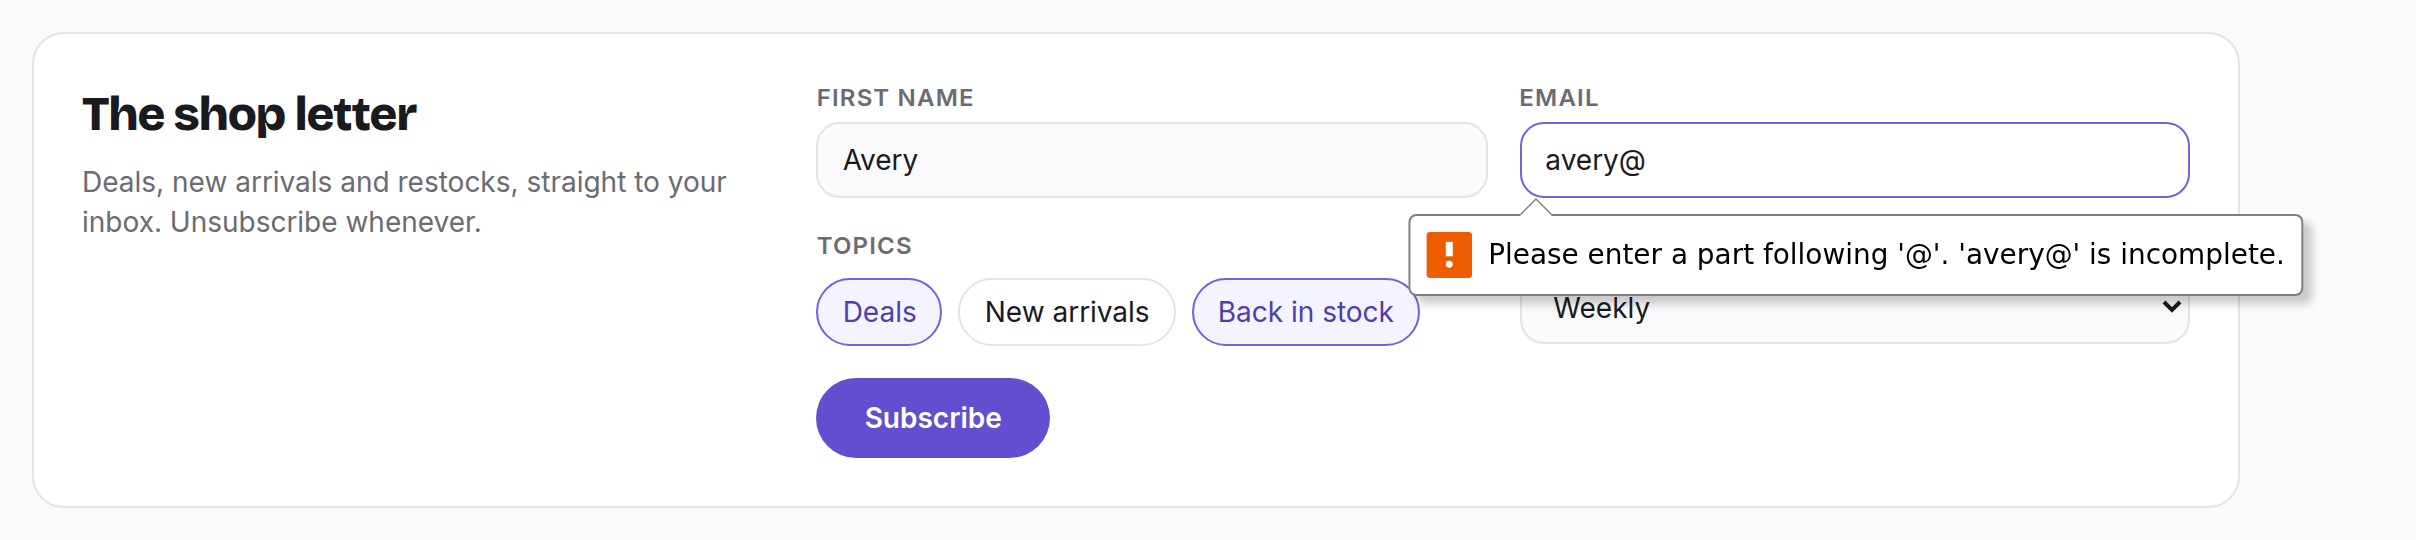This screenshot has width=2416, height=540.
Task: Click the "Please enter a part following" message
Action: coord(1688,254)
